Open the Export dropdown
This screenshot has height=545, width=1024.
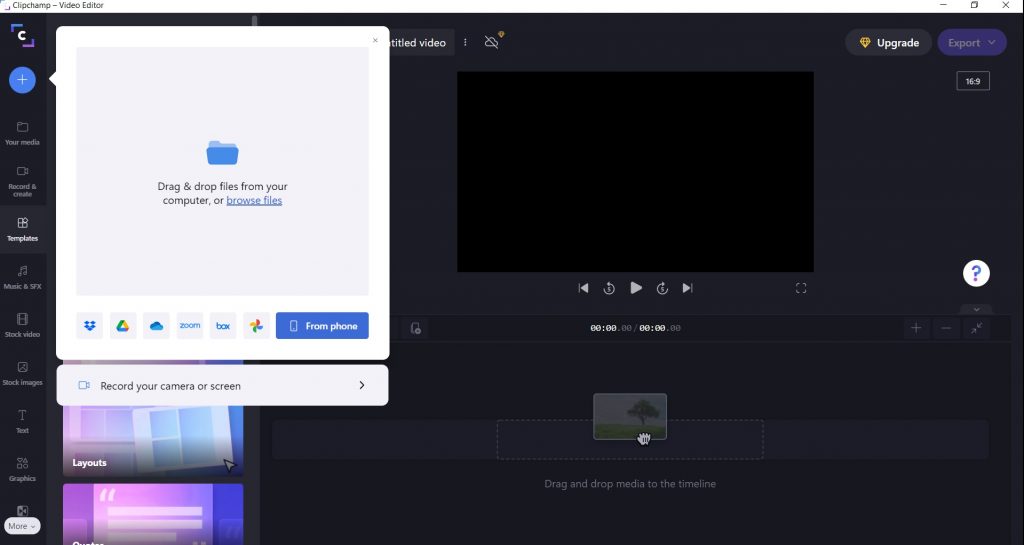tap(972, 42)
